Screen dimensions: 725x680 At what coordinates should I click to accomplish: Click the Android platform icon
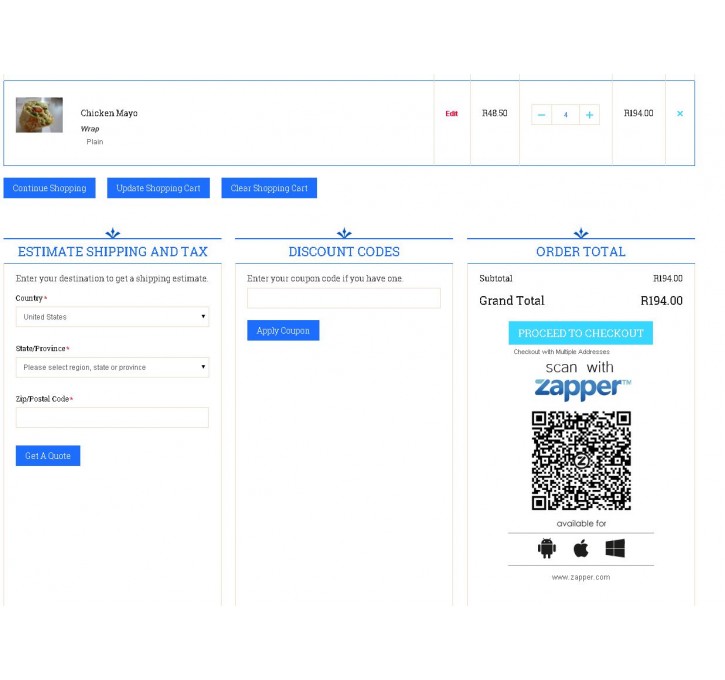(546, 548)
